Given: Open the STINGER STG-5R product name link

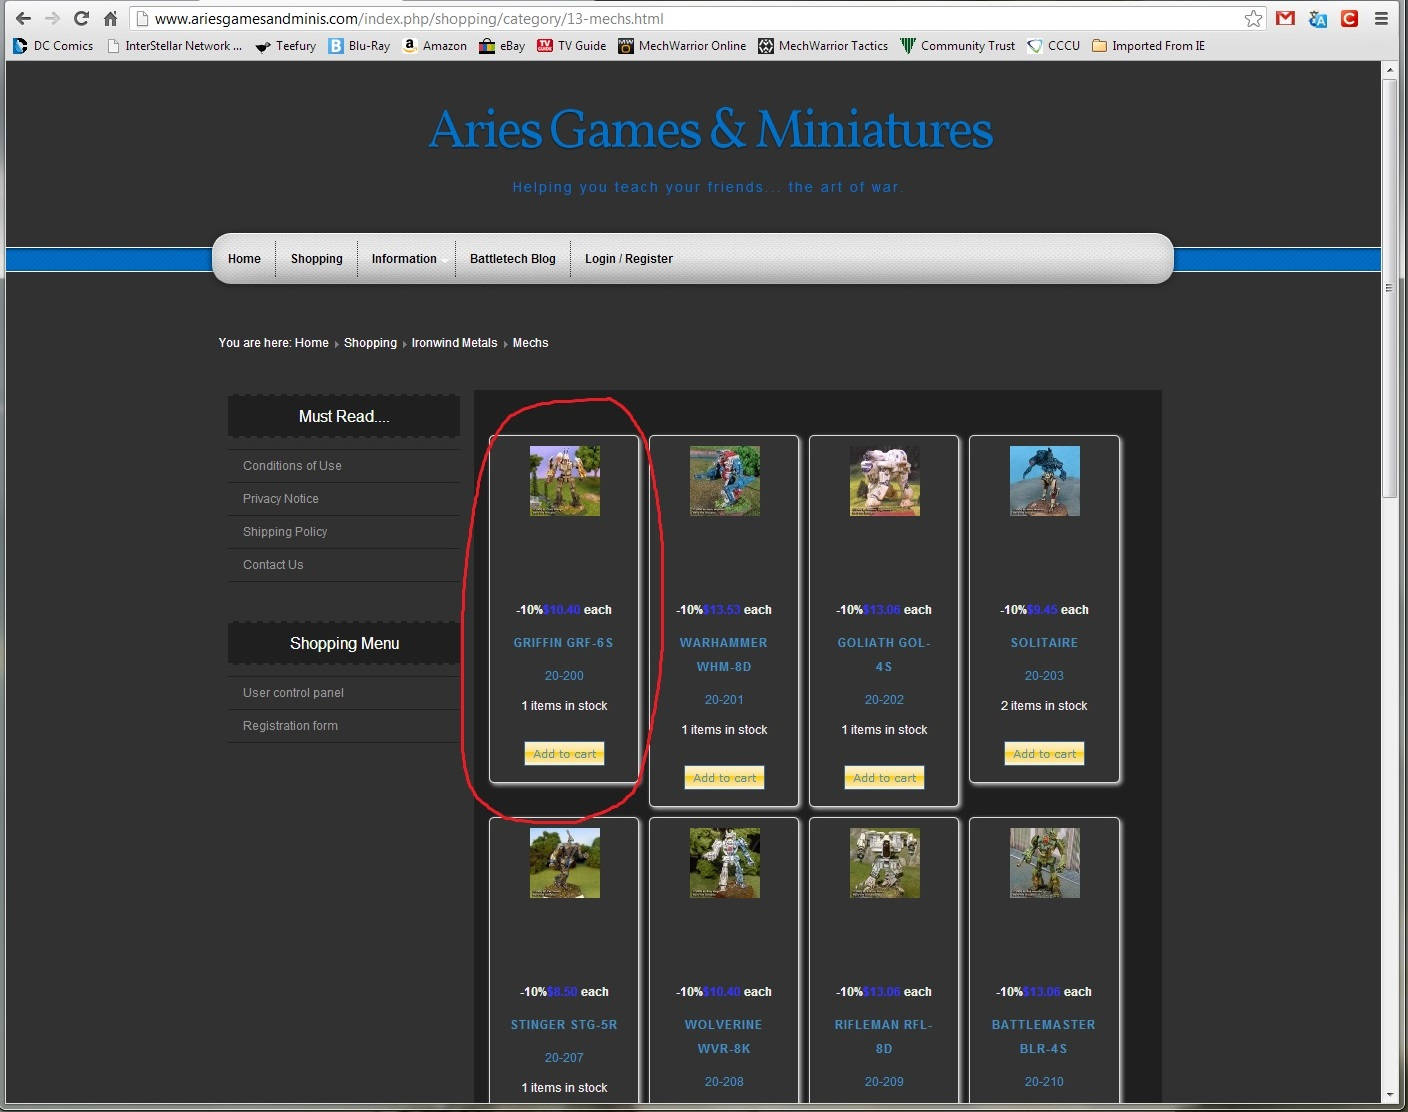Looking at the screenshot, I should (x=564, y=1025).
